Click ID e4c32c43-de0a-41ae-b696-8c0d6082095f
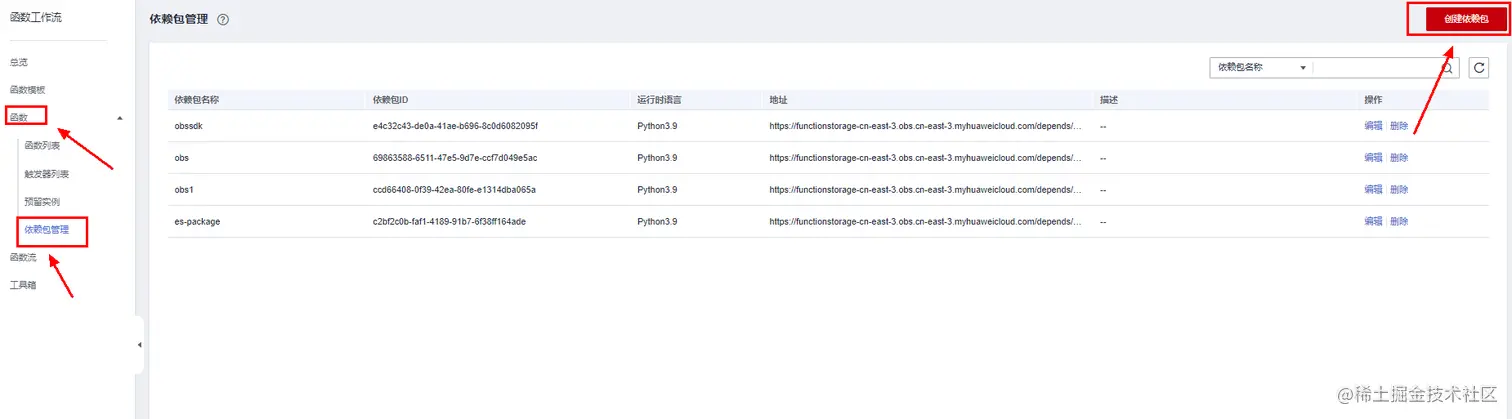This screenshot has height=419, width=1512. 455,126
